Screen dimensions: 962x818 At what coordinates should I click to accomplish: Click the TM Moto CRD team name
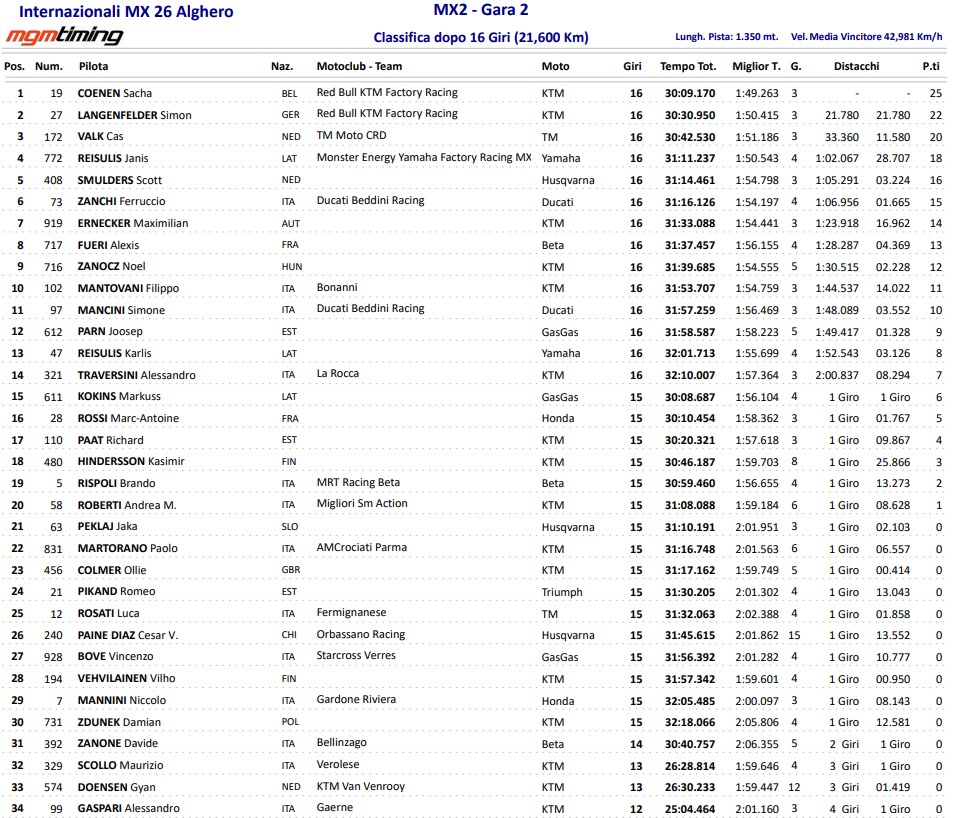[x=351, y=135]
